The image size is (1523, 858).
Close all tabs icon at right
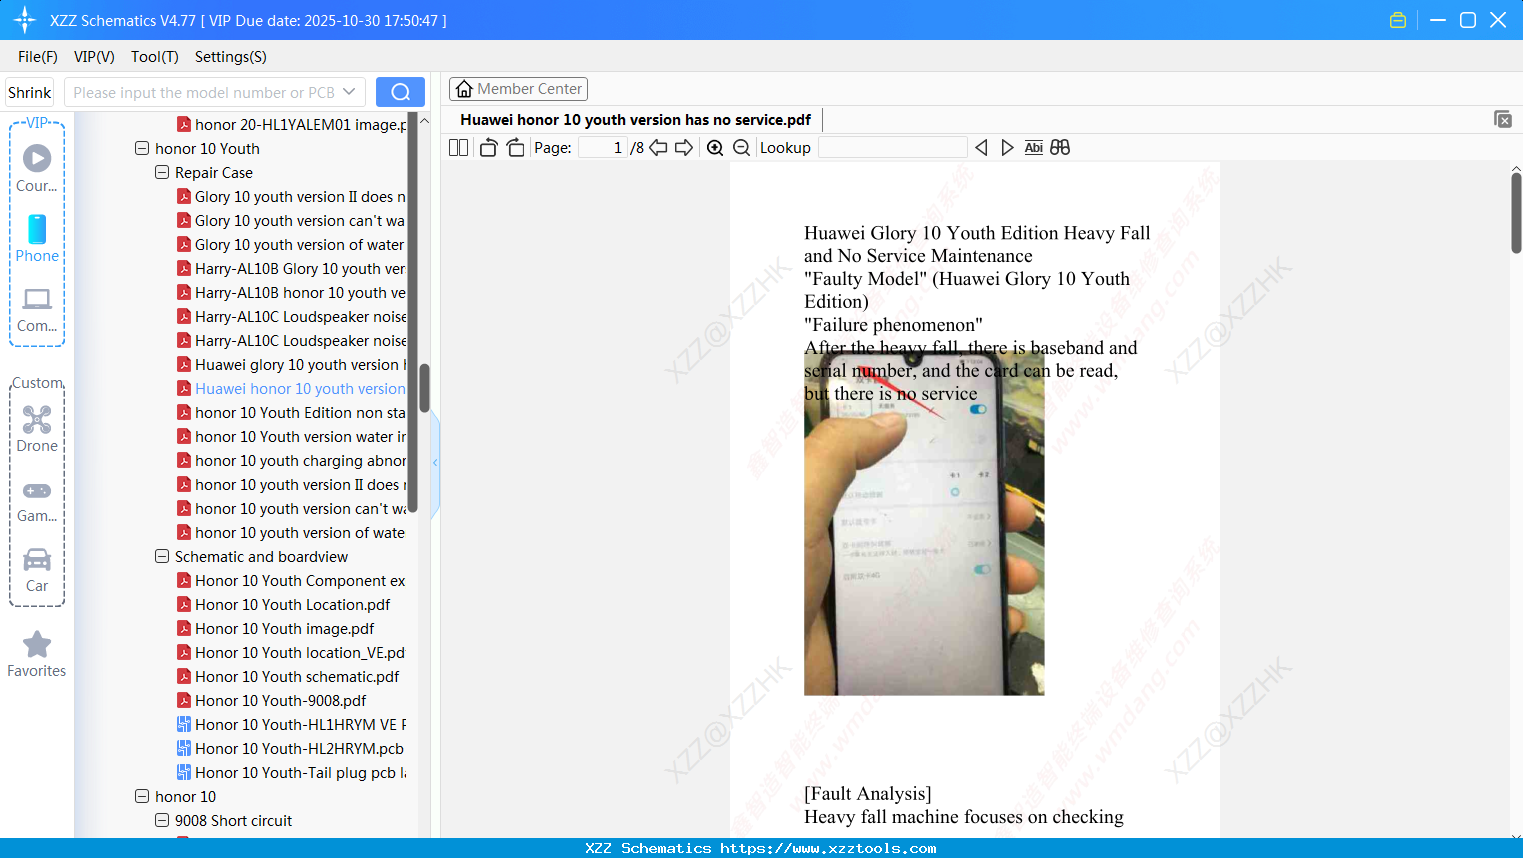tap(1502, 119)
